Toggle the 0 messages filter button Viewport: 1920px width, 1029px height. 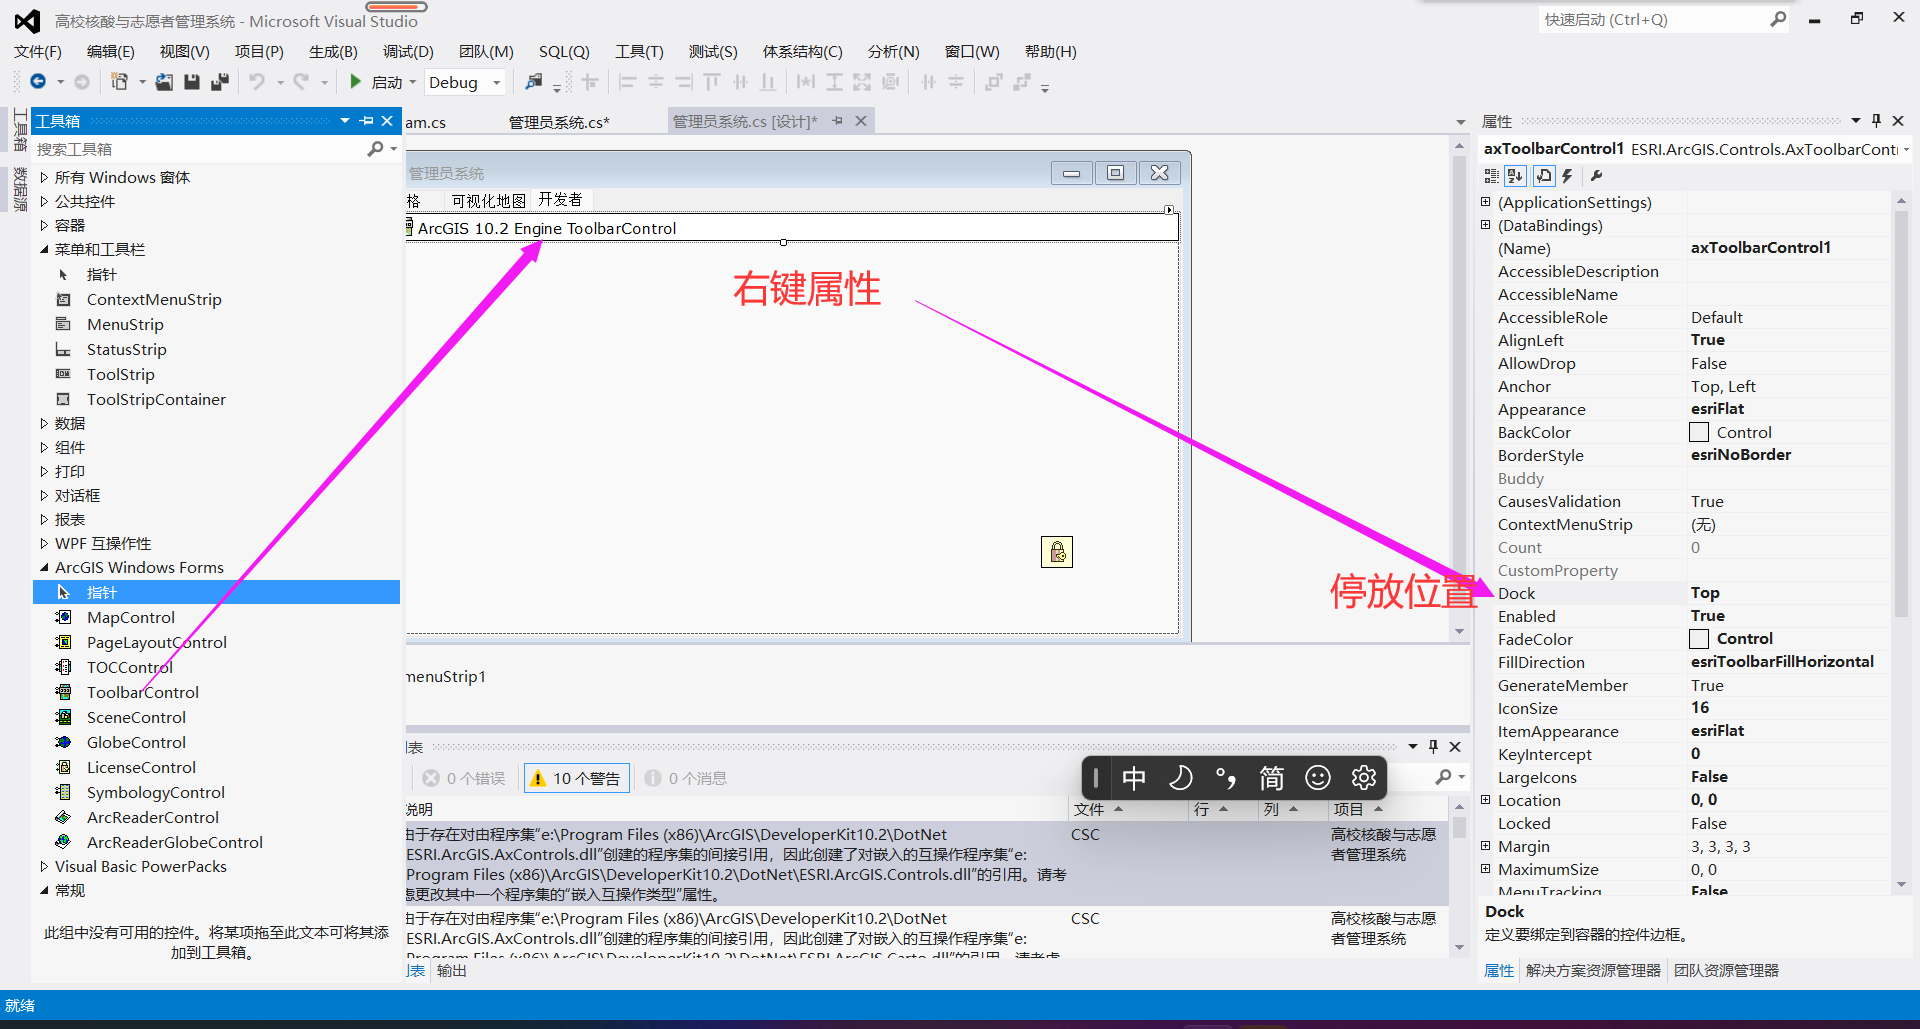pos(686,778)
